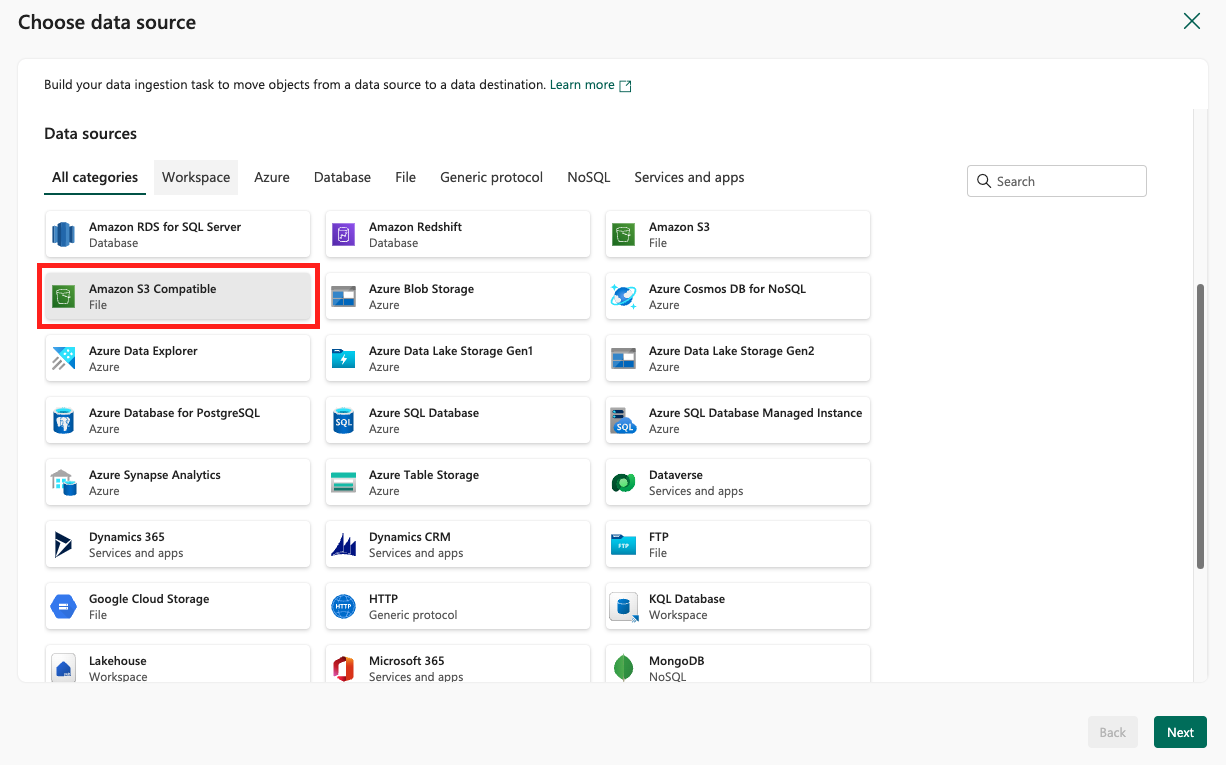Click the Amazon RDS for SQL Server icon

coord(64,235)
